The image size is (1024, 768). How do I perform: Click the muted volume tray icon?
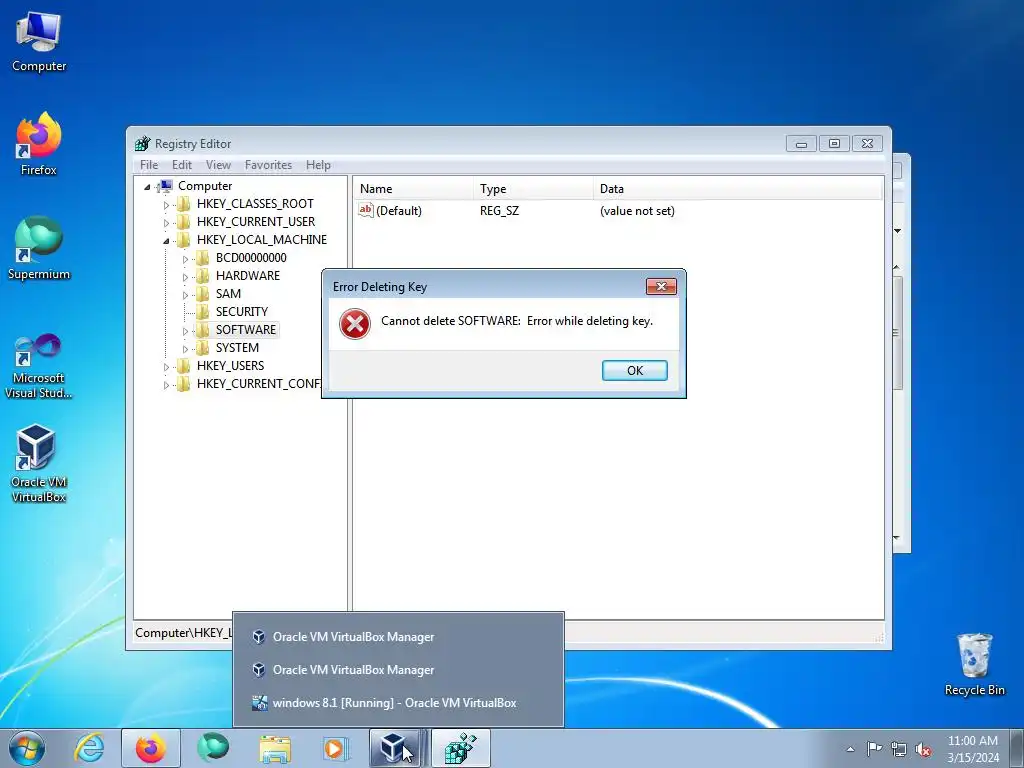click(x=923, y=749)
